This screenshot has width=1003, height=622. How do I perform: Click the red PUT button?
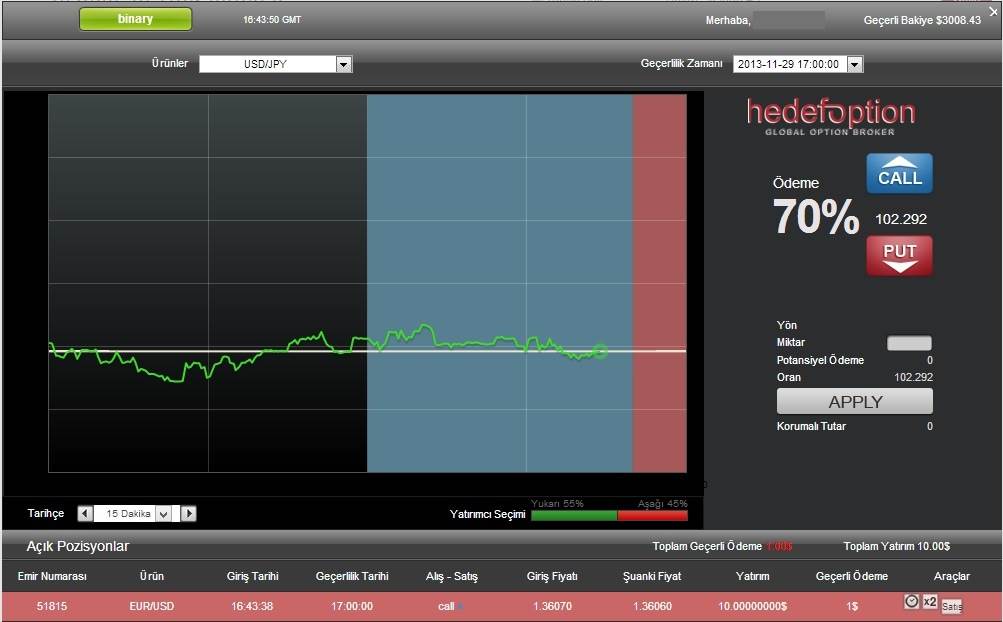[899, 256]
